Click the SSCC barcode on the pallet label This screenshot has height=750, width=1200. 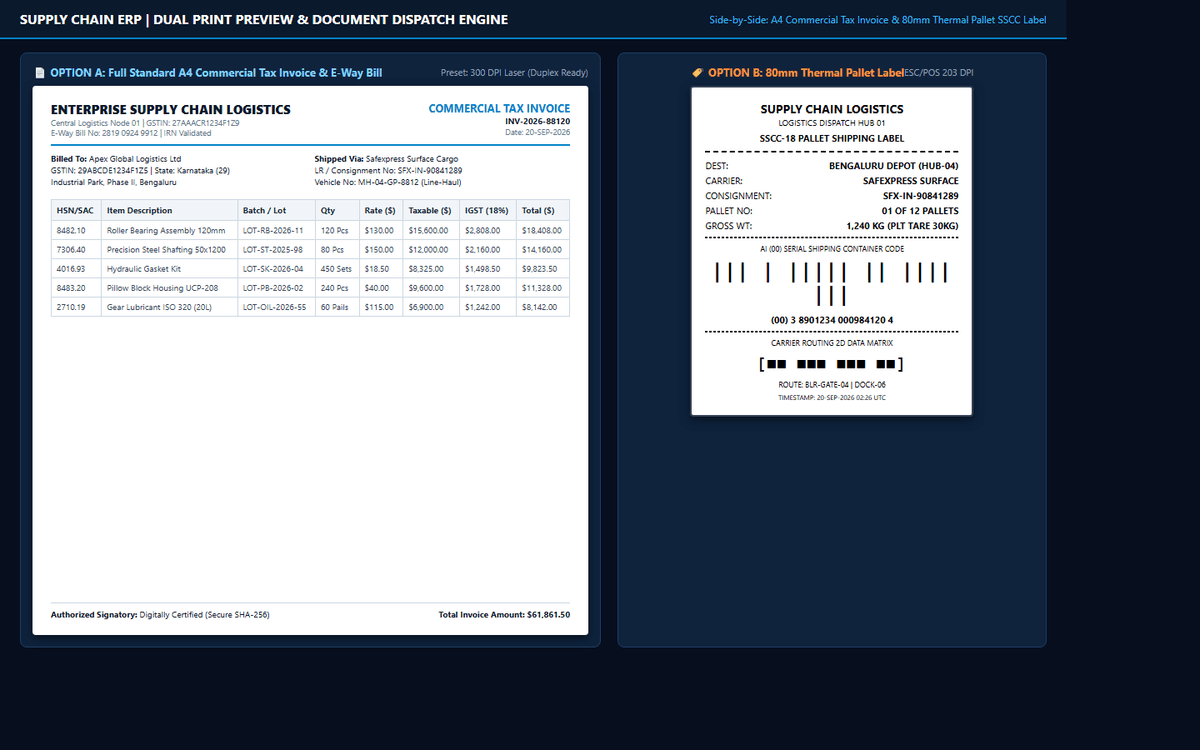coord(832,283)
